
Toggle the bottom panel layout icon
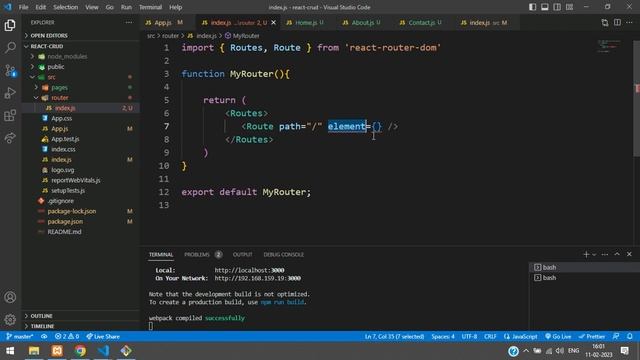click(544, 7)
